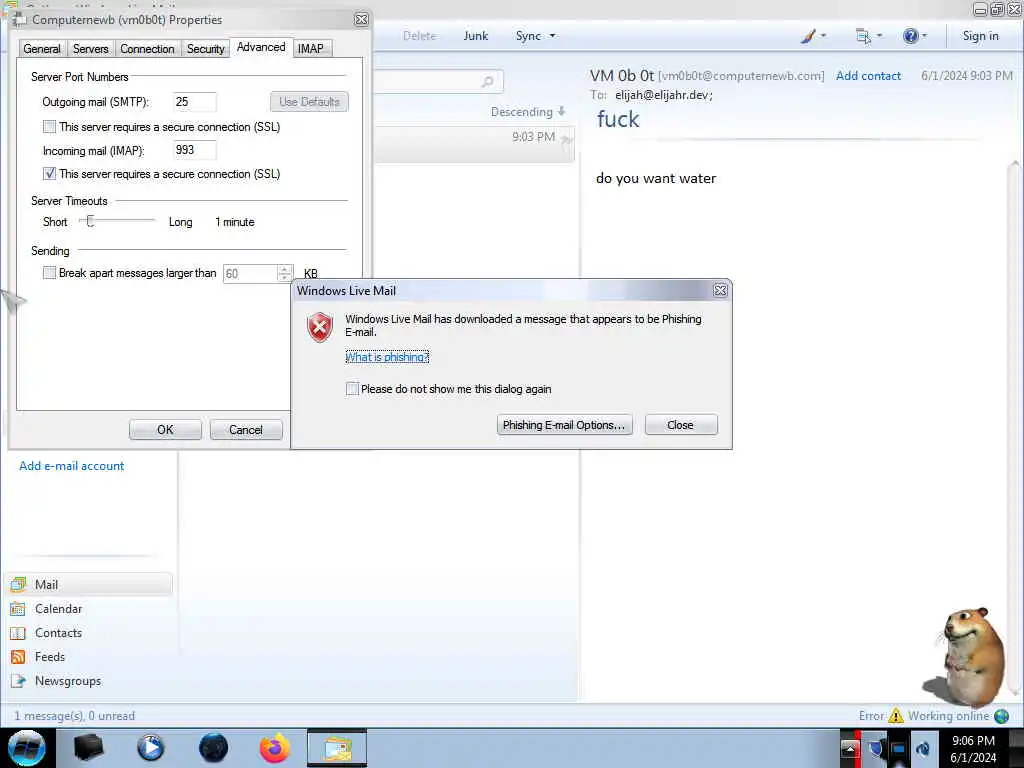Close the Windows Live Mail phishing dialog via X
The width and height of the screenshot is (1024, 768).
coord(720,291)
